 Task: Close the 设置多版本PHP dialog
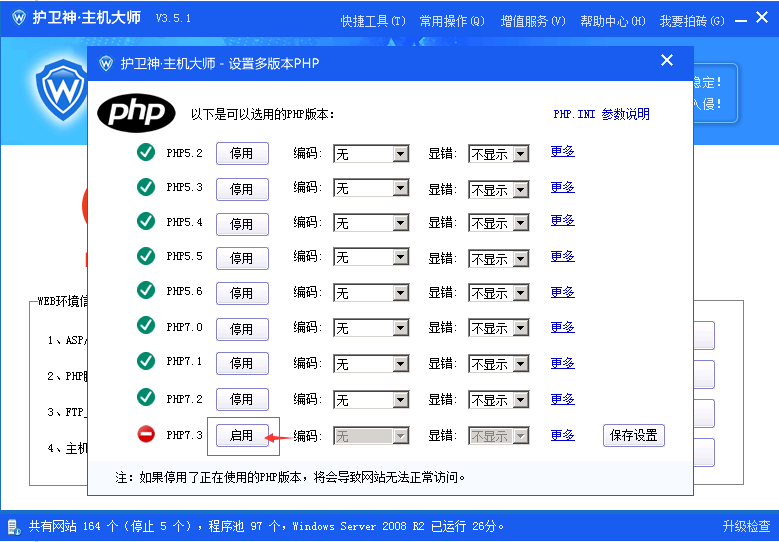pos(667,61)
